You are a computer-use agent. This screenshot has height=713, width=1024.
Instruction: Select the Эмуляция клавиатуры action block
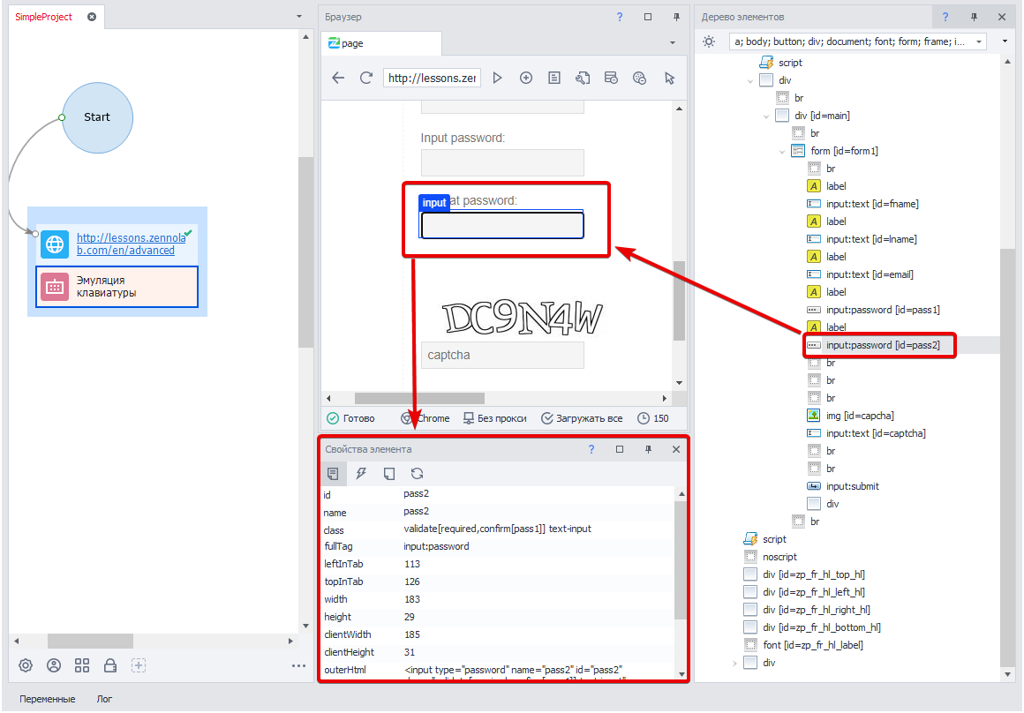tap(117, 286)
